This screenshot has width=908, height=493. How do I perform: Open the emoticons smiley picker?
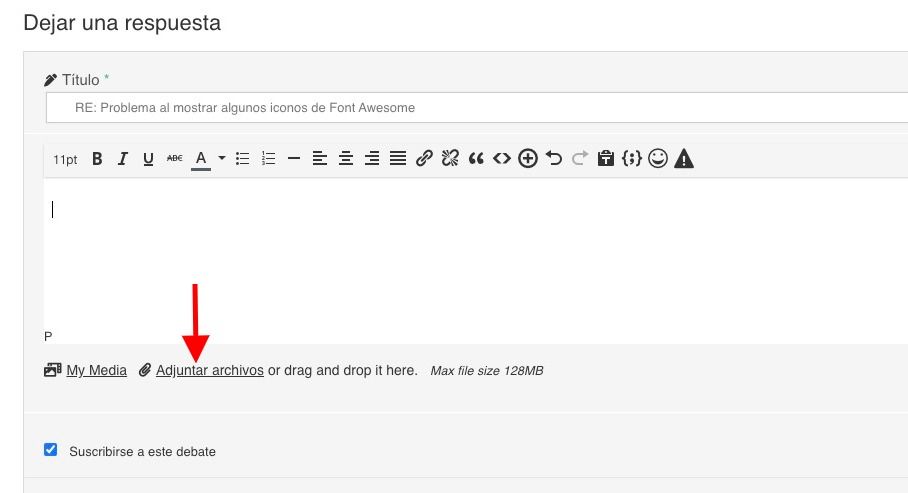(x=658, y=158)
